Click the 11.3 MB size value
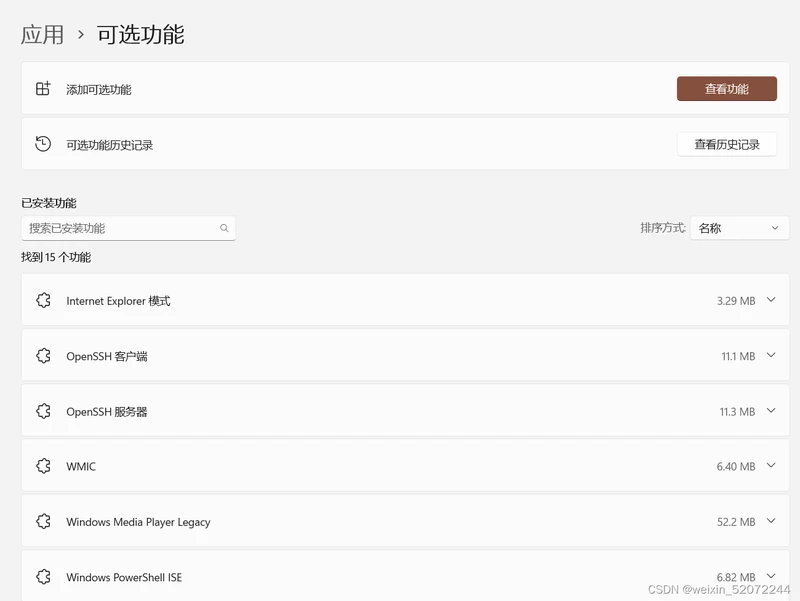This screenshot has width=800, height=601. (x=737, y=412)
